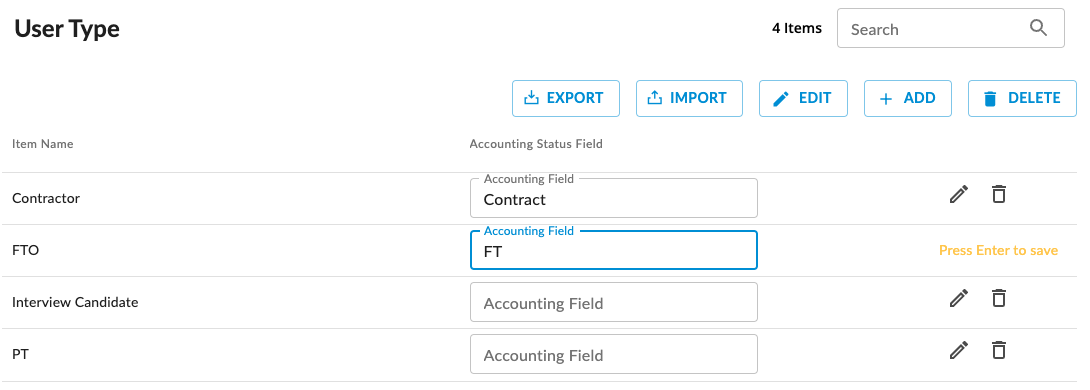1090x390 pixels.
Task: Click the ADD button
Action: 907,98
